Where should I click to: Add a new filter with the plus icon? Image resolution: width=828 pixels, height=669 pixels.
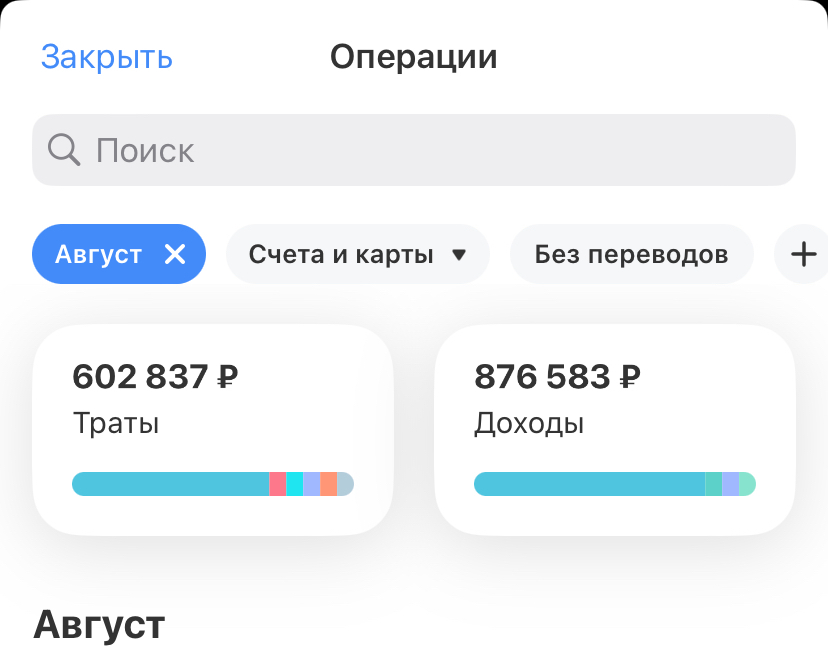click(x=804, y=254)
